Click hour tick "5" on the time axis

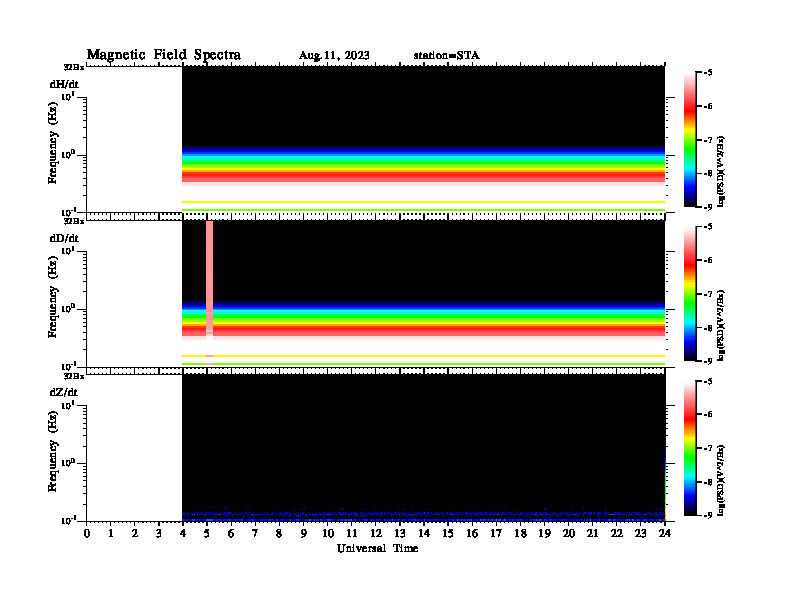(207, 533)
